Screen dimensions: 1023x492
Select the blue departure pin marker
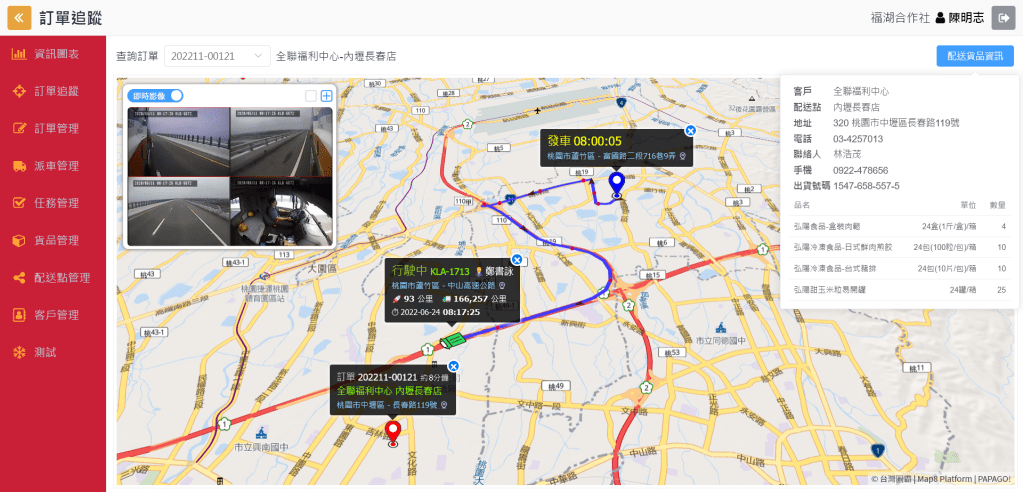(x=616, y=185)
